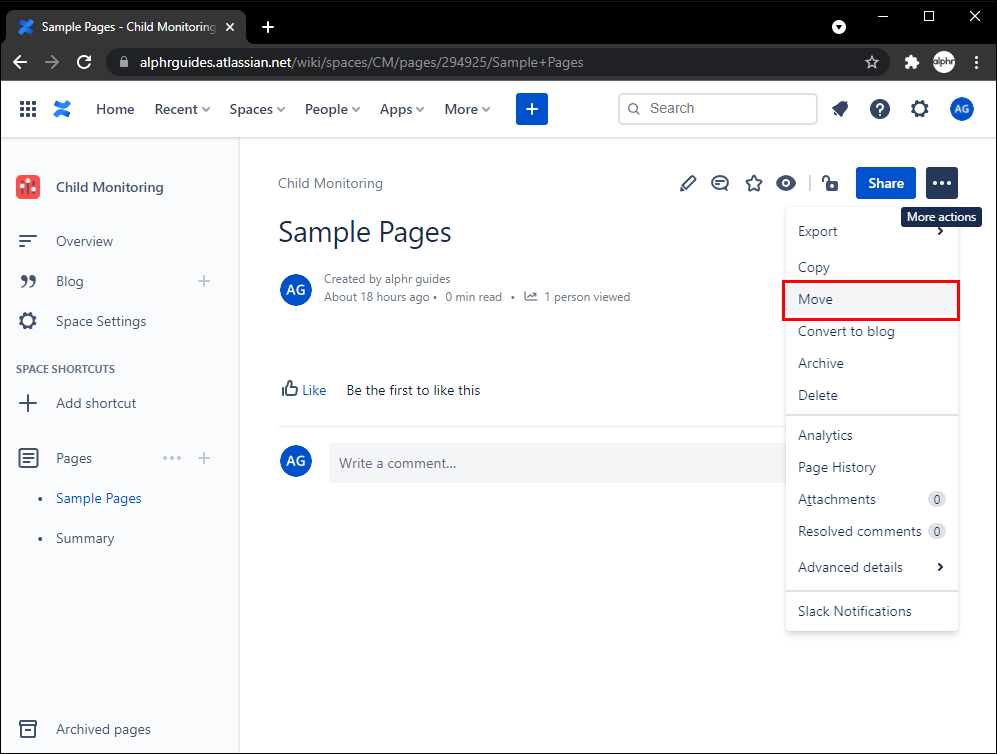Toggle Like on this page

point(304,390)
